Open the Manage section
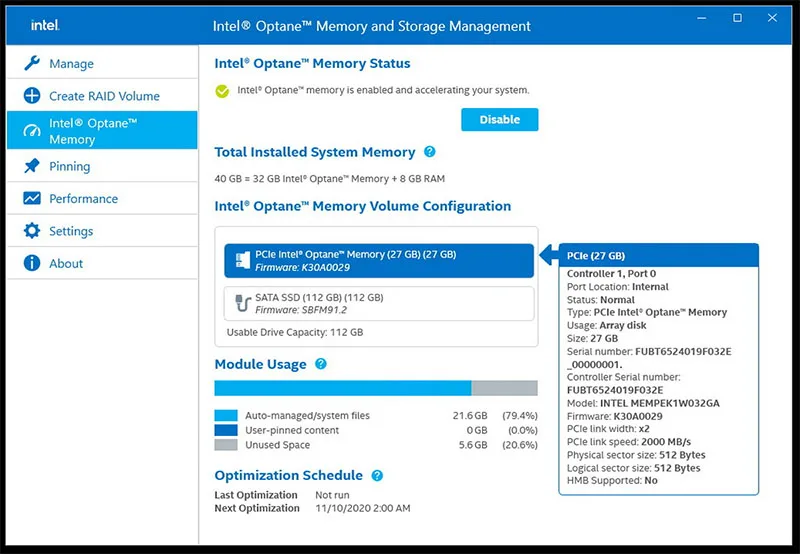Screen dimensions: 800x554 [x=102, y=63]
